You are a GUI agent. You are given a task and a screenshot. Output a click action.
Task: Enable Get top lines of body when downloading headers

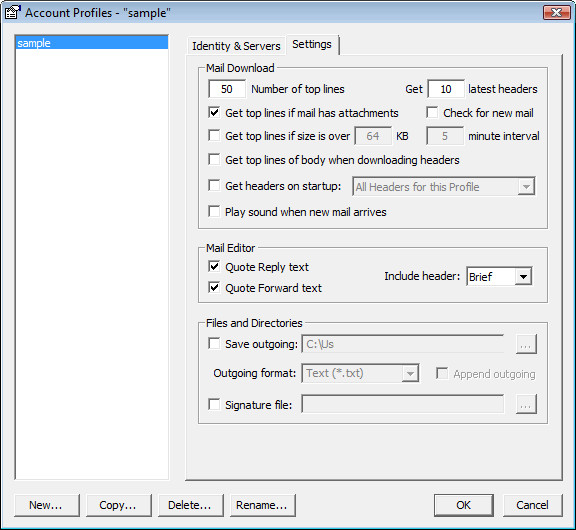point(214,159)
